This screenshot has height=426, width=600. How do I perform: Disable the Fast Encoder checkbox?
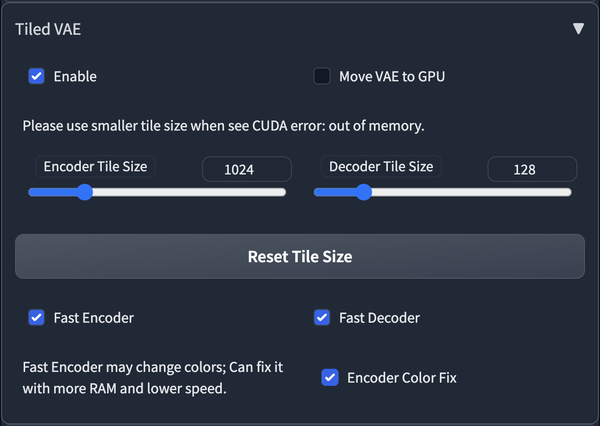37,318
